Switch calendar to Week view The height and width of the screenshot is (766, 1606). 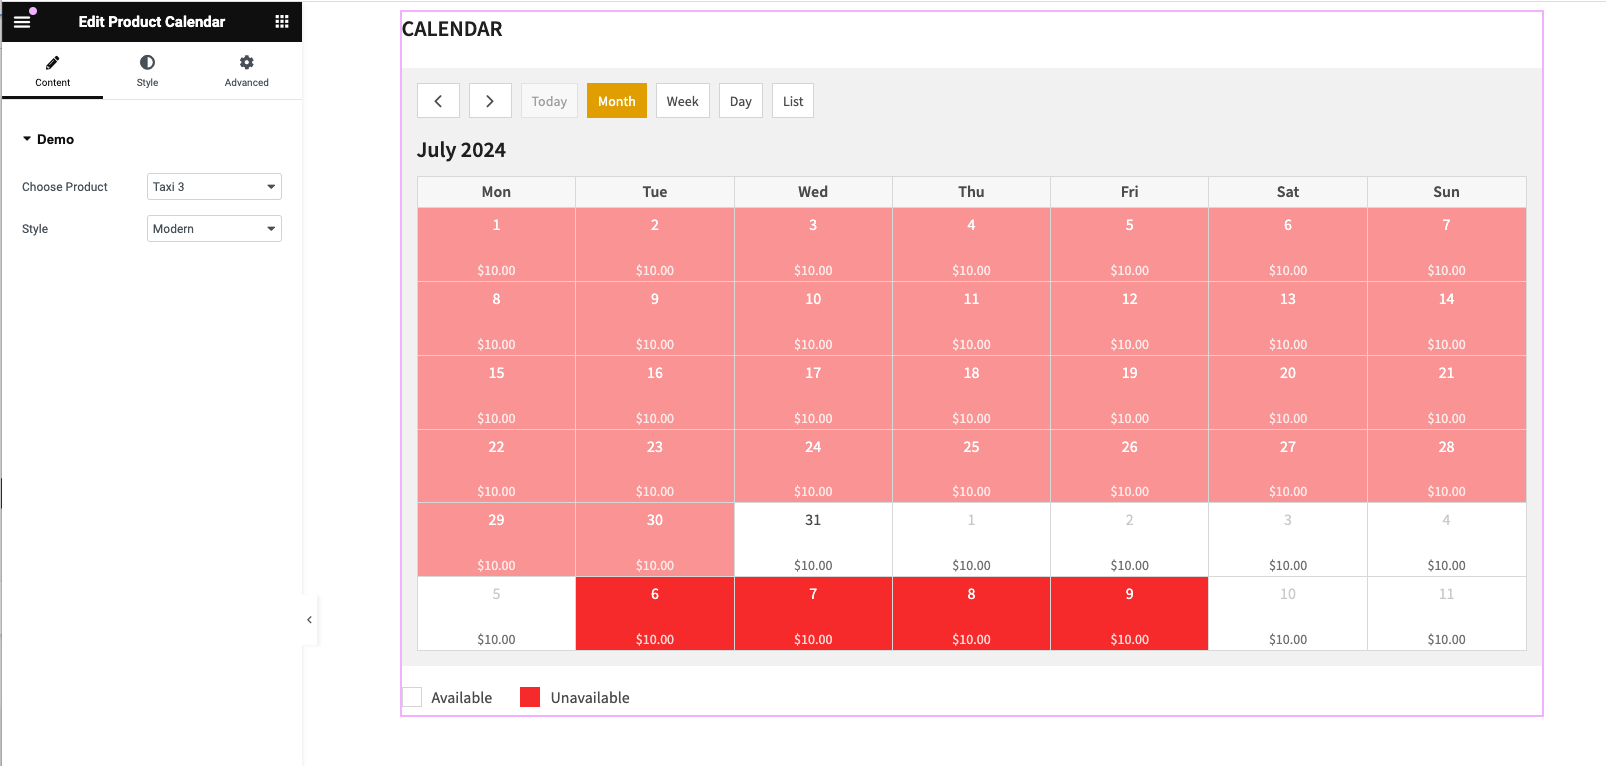click(682, 101)
